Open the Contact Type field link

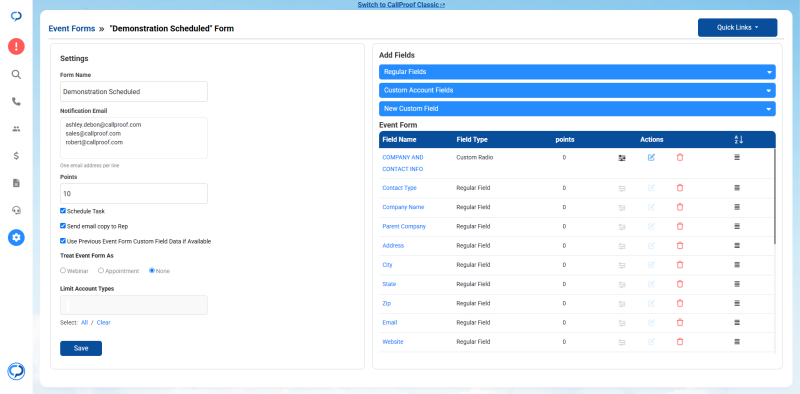point(399,188)
